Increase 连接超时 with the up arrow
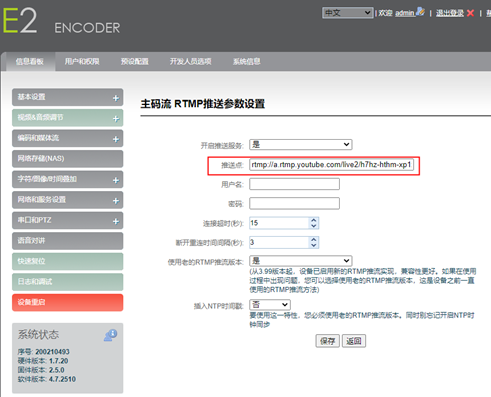Screen dimensions: 491x397 click(x=313, y=220)
